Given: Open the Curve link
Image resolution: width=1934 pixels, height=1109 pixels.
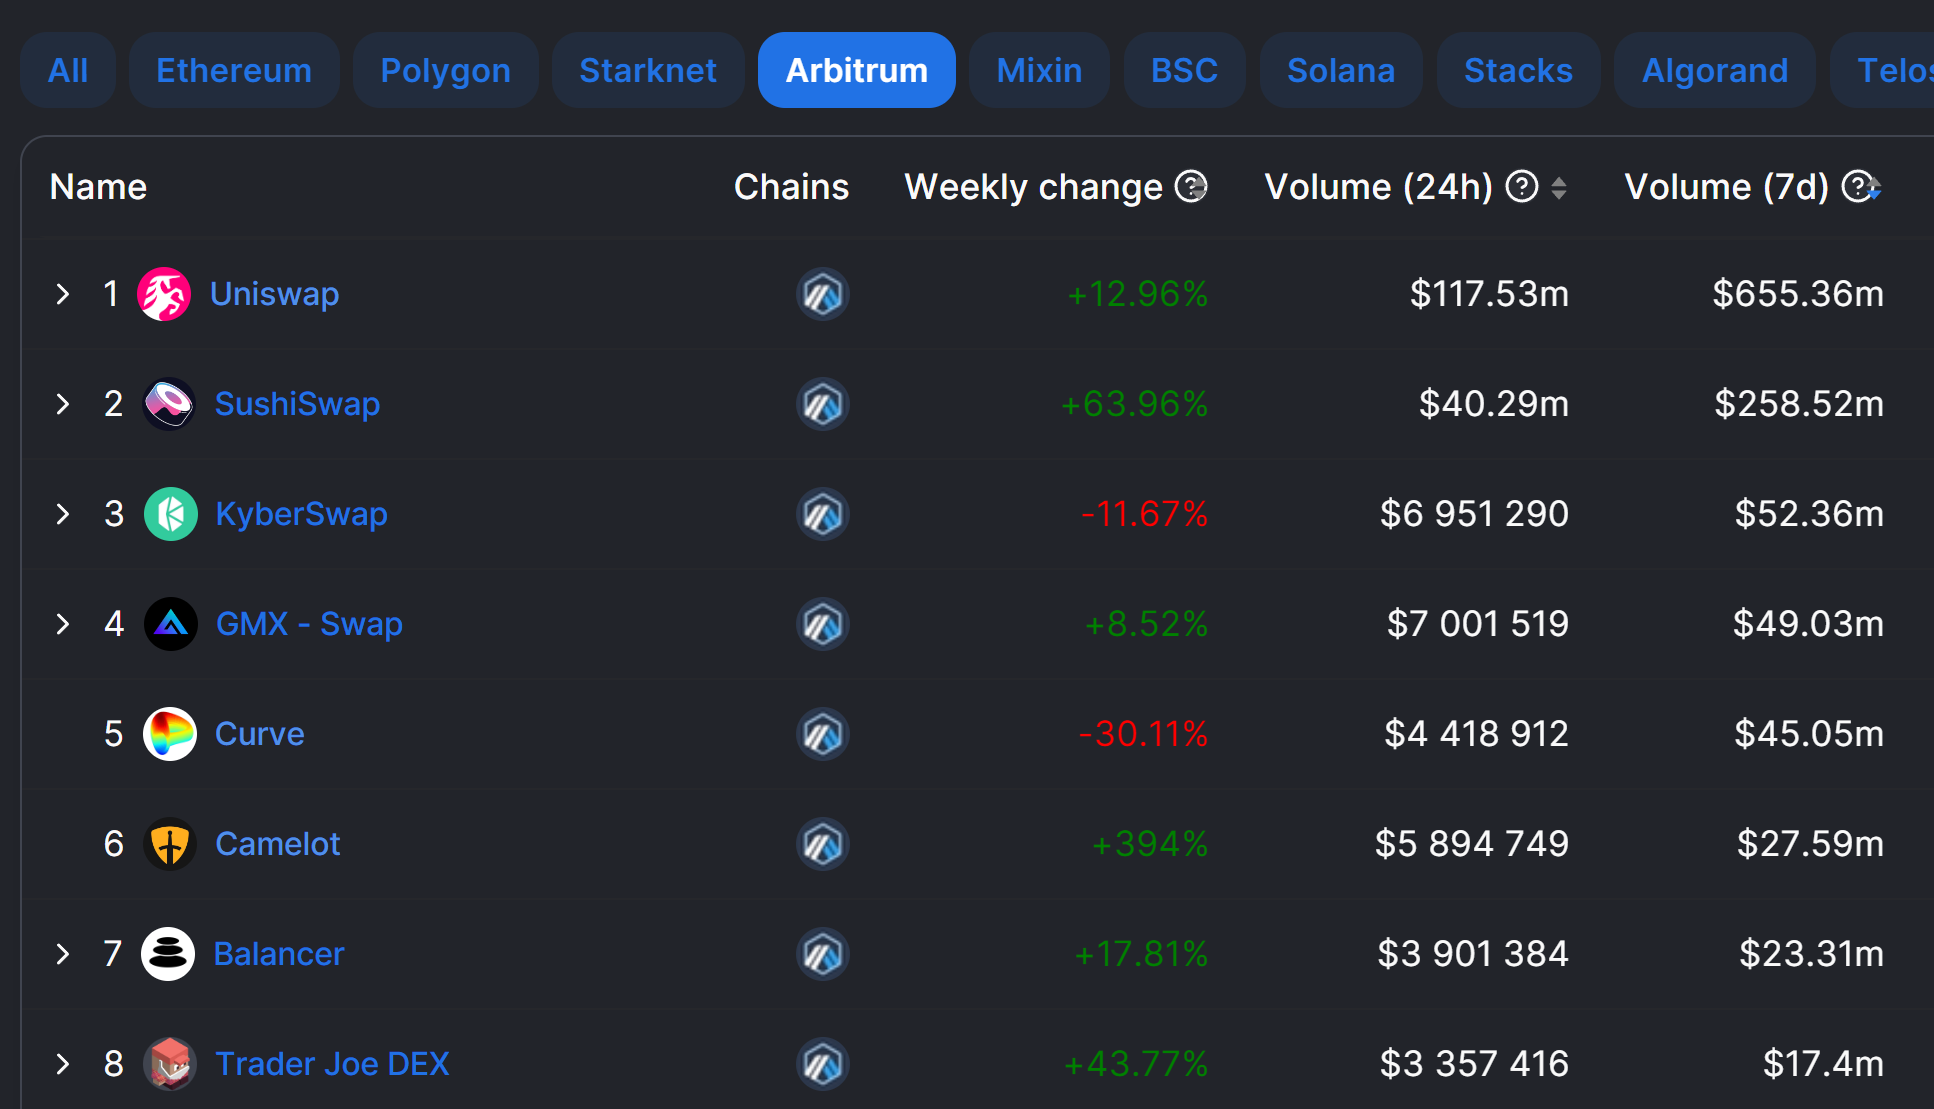Looking at the screenshot, I should pyautogui.click(x=260, y=734).
